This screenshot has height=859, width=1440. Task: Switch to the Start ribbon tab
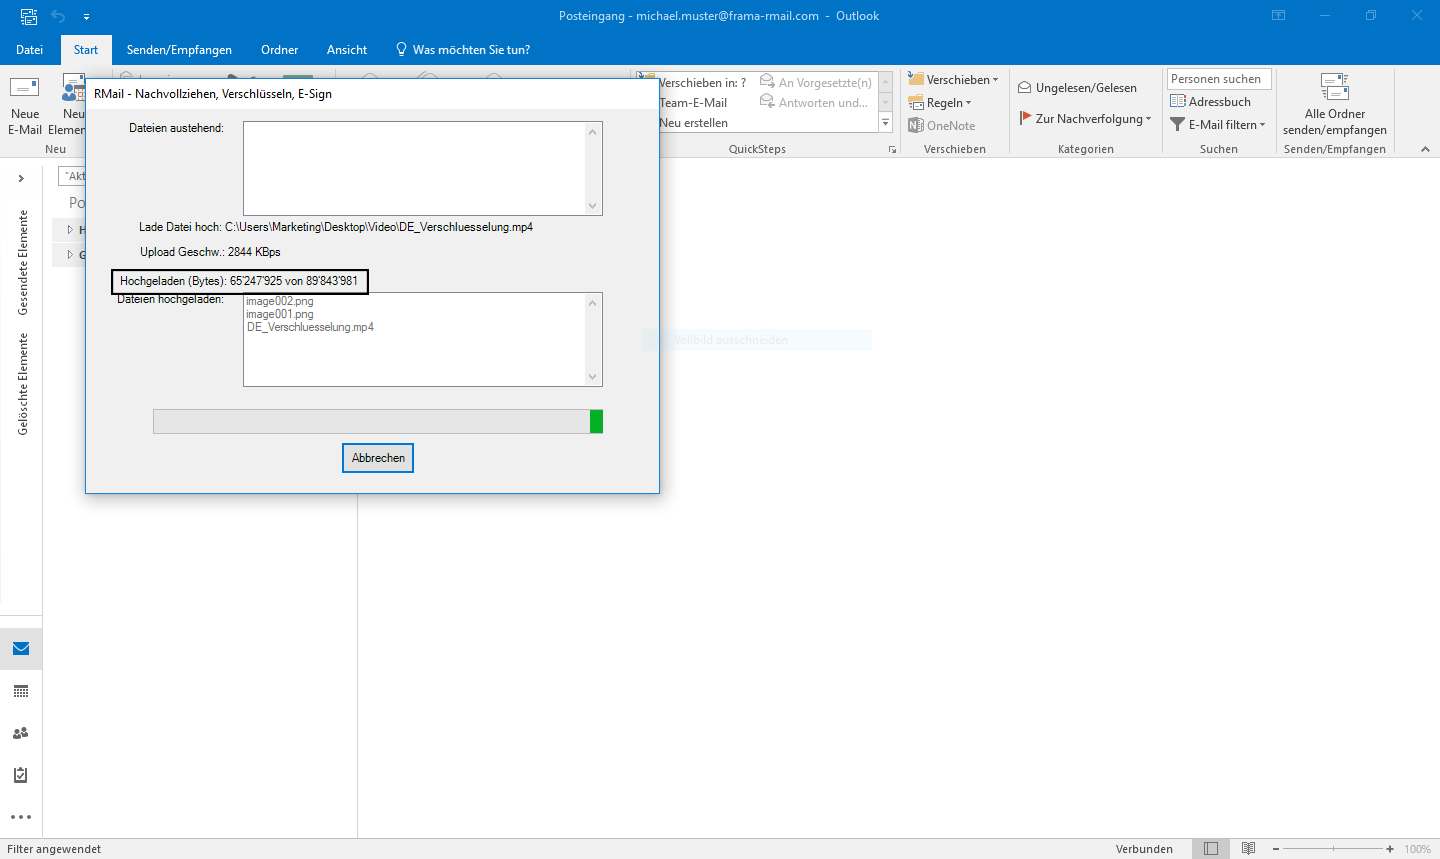click(86, 50)
